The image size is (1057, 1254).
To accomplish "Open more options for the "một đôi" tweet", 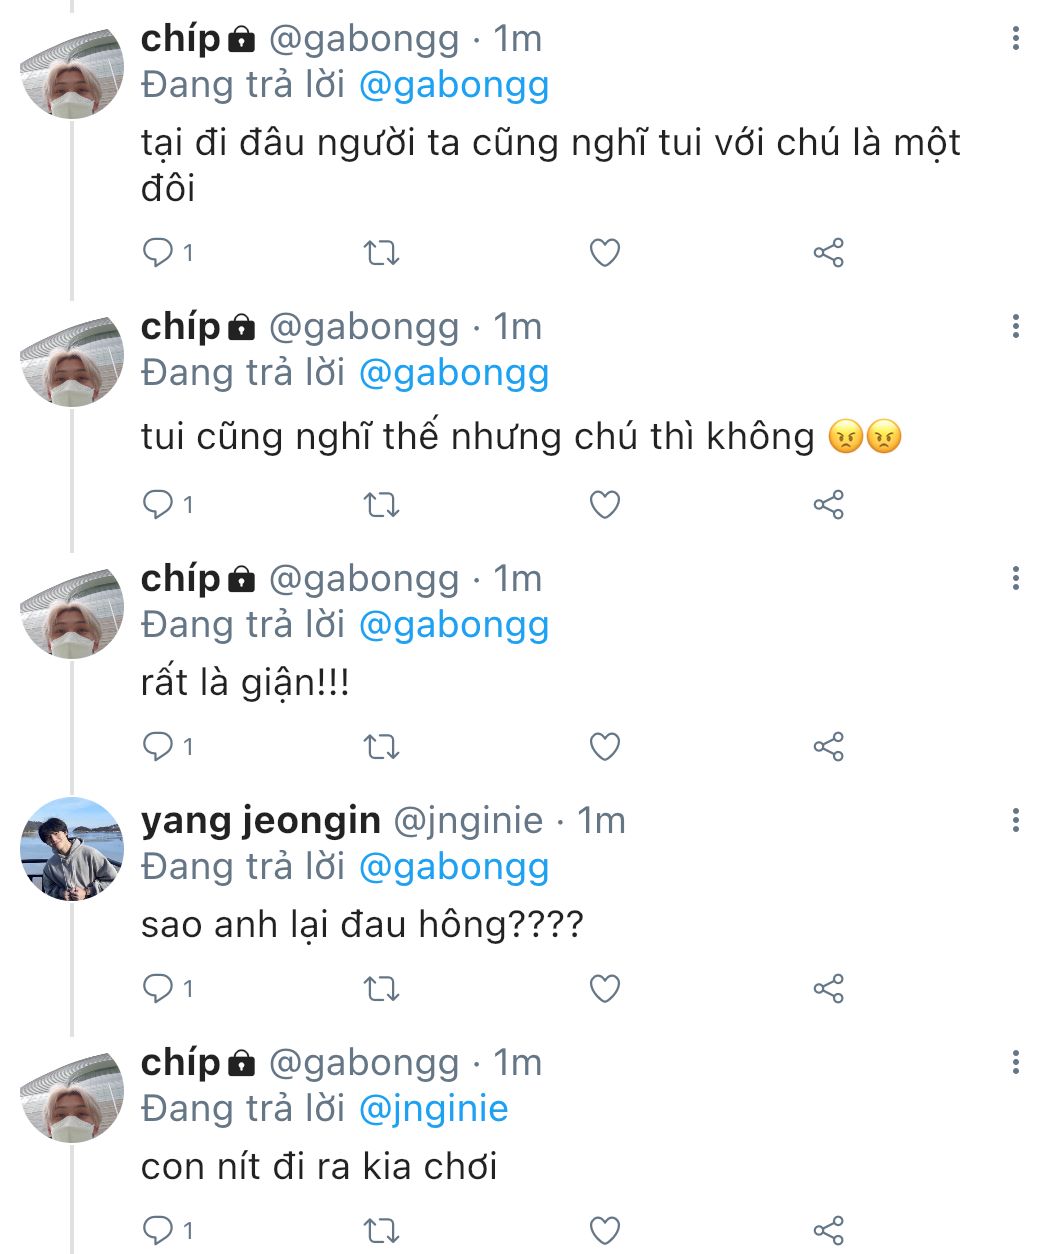I will click(x=1016, y=39).
